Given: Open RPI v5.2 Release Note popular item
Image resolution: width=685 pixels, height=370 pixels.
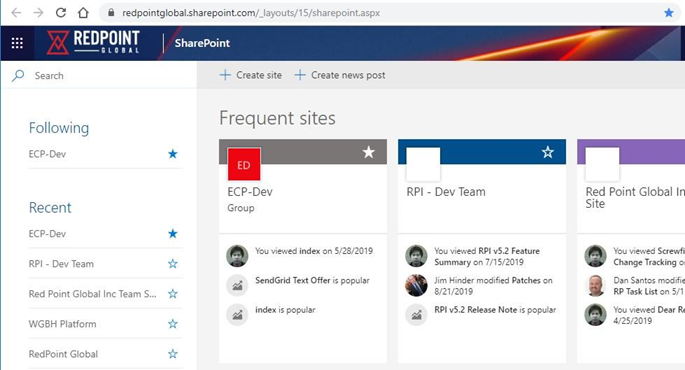Looking at the screenshot, I should pos(495,310).
